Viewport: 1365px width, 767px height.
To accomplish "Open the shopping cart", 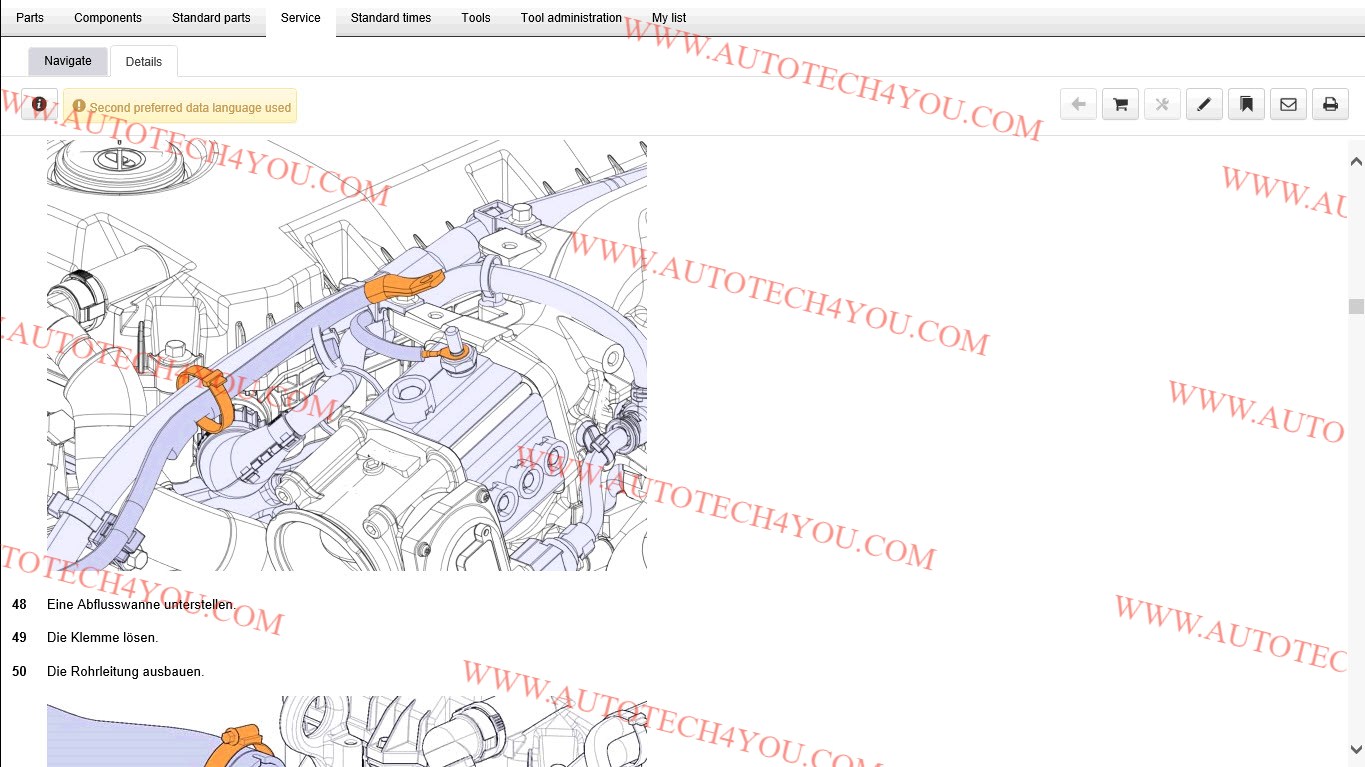I will [1120, 104].
